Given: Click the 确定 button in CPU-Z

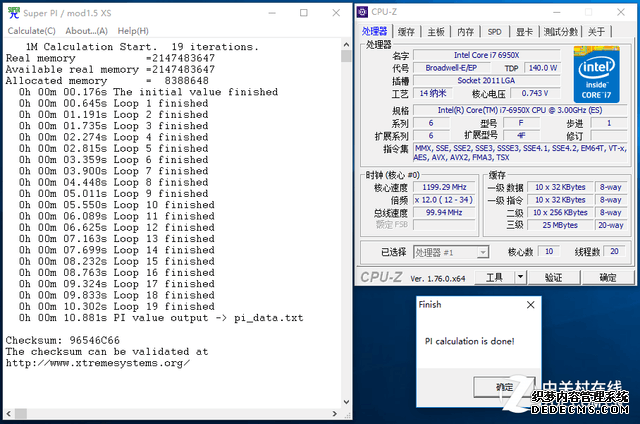Looking at the screenshot, I should [608, 277].
